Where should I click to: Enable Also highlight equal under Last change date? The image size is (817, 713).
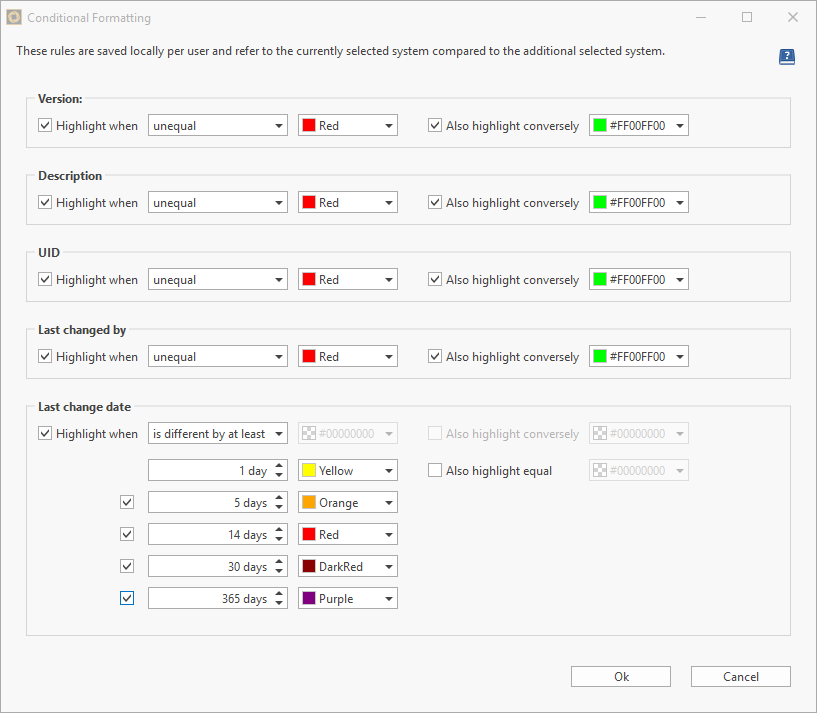point(437,470)
